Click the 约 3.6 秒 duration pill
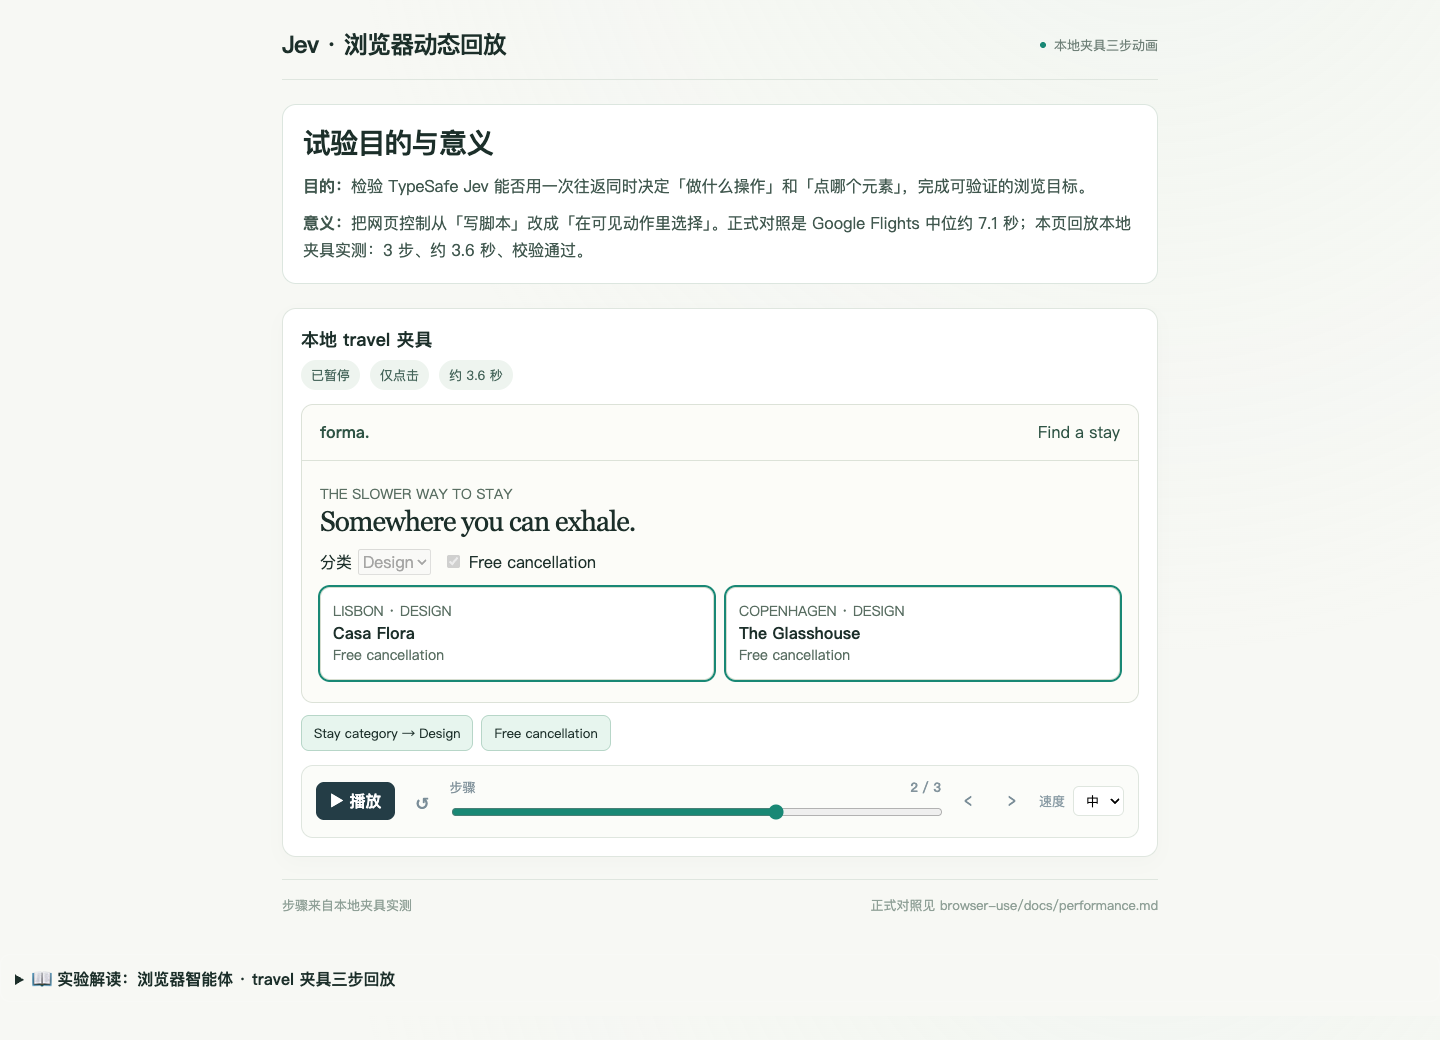 click(x=476, y=375)
